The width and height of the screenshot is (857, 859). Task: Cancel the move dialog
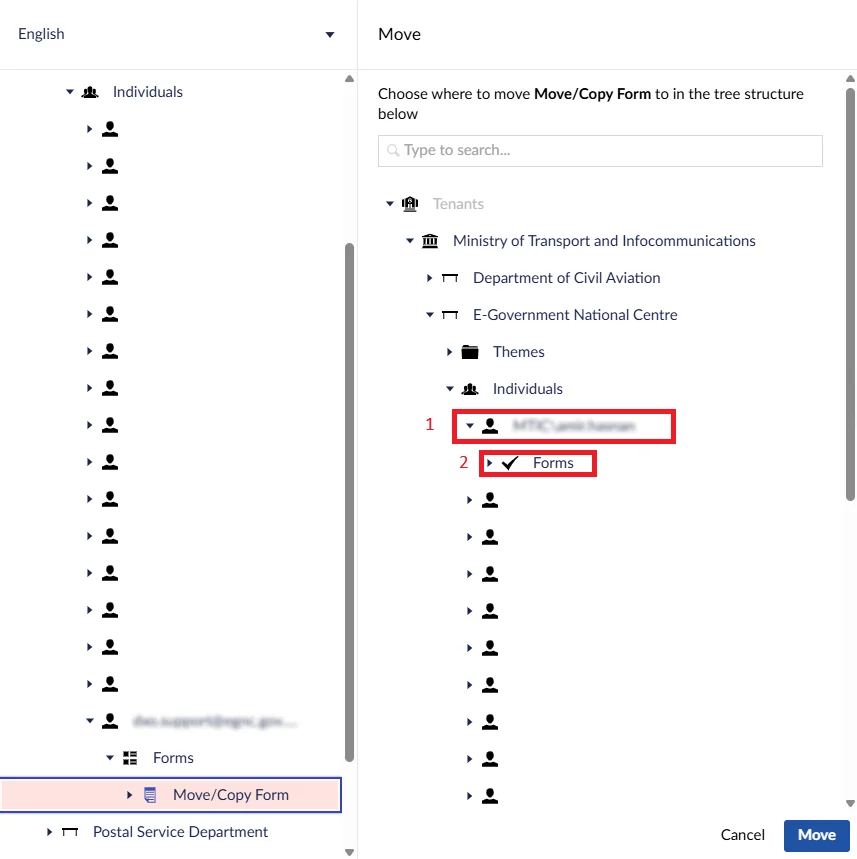pos(742,835)
